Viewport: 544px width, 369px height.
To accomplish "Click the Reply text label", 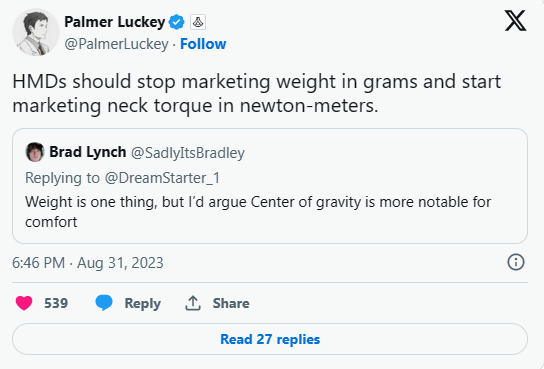I will 143,303.
